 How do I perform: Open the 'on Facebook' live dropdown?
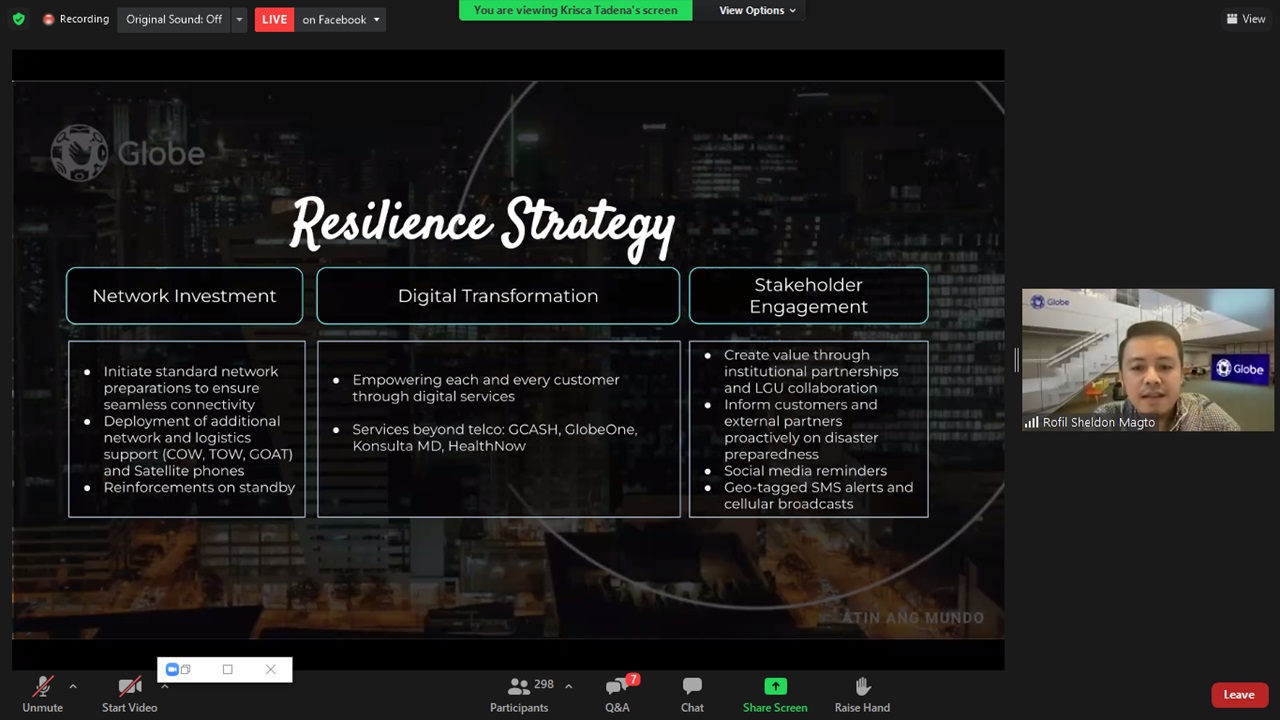click(341, 19)
